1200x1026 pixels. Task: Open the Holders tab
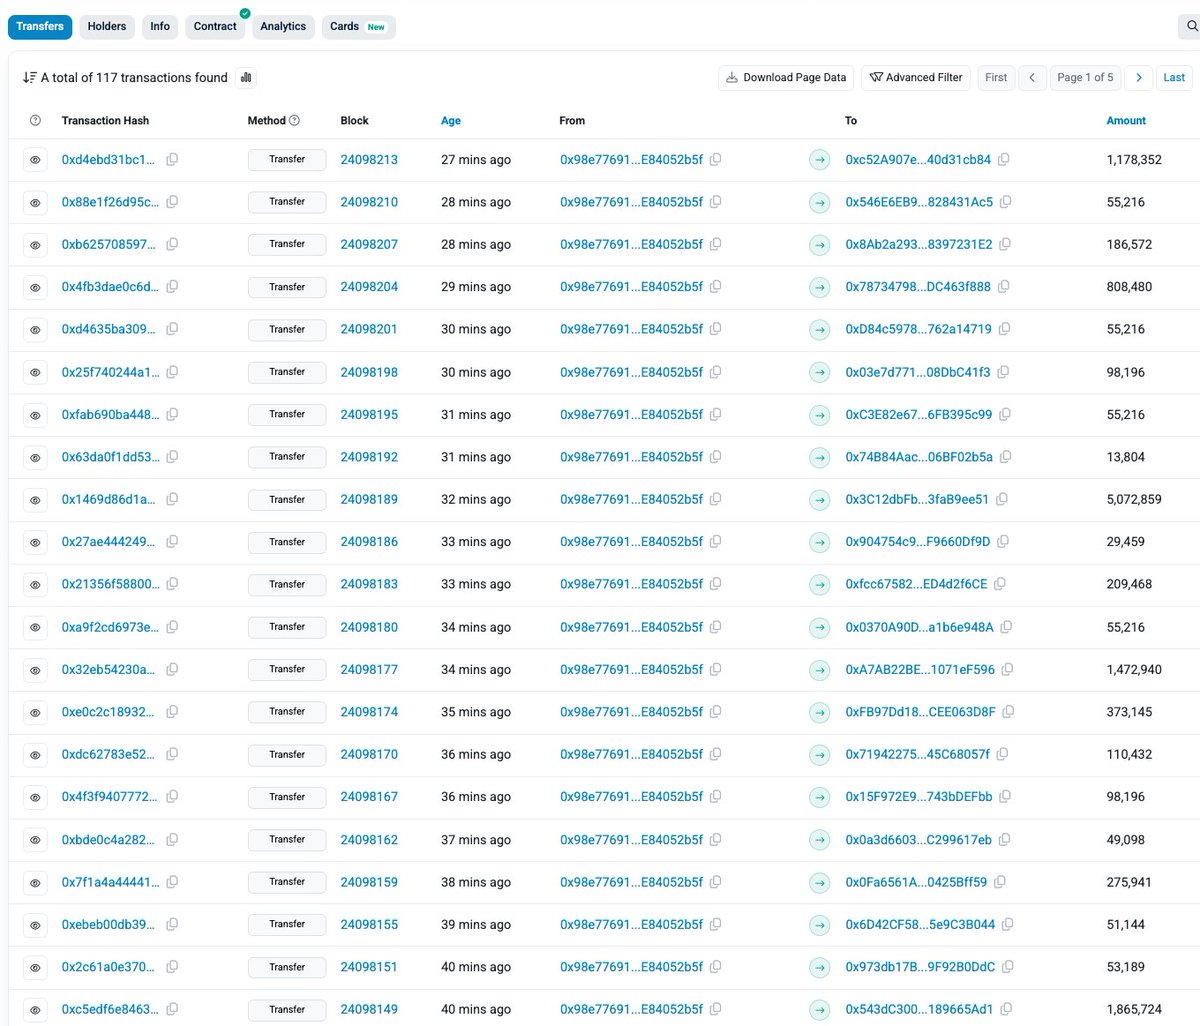(x=107, y=26)
